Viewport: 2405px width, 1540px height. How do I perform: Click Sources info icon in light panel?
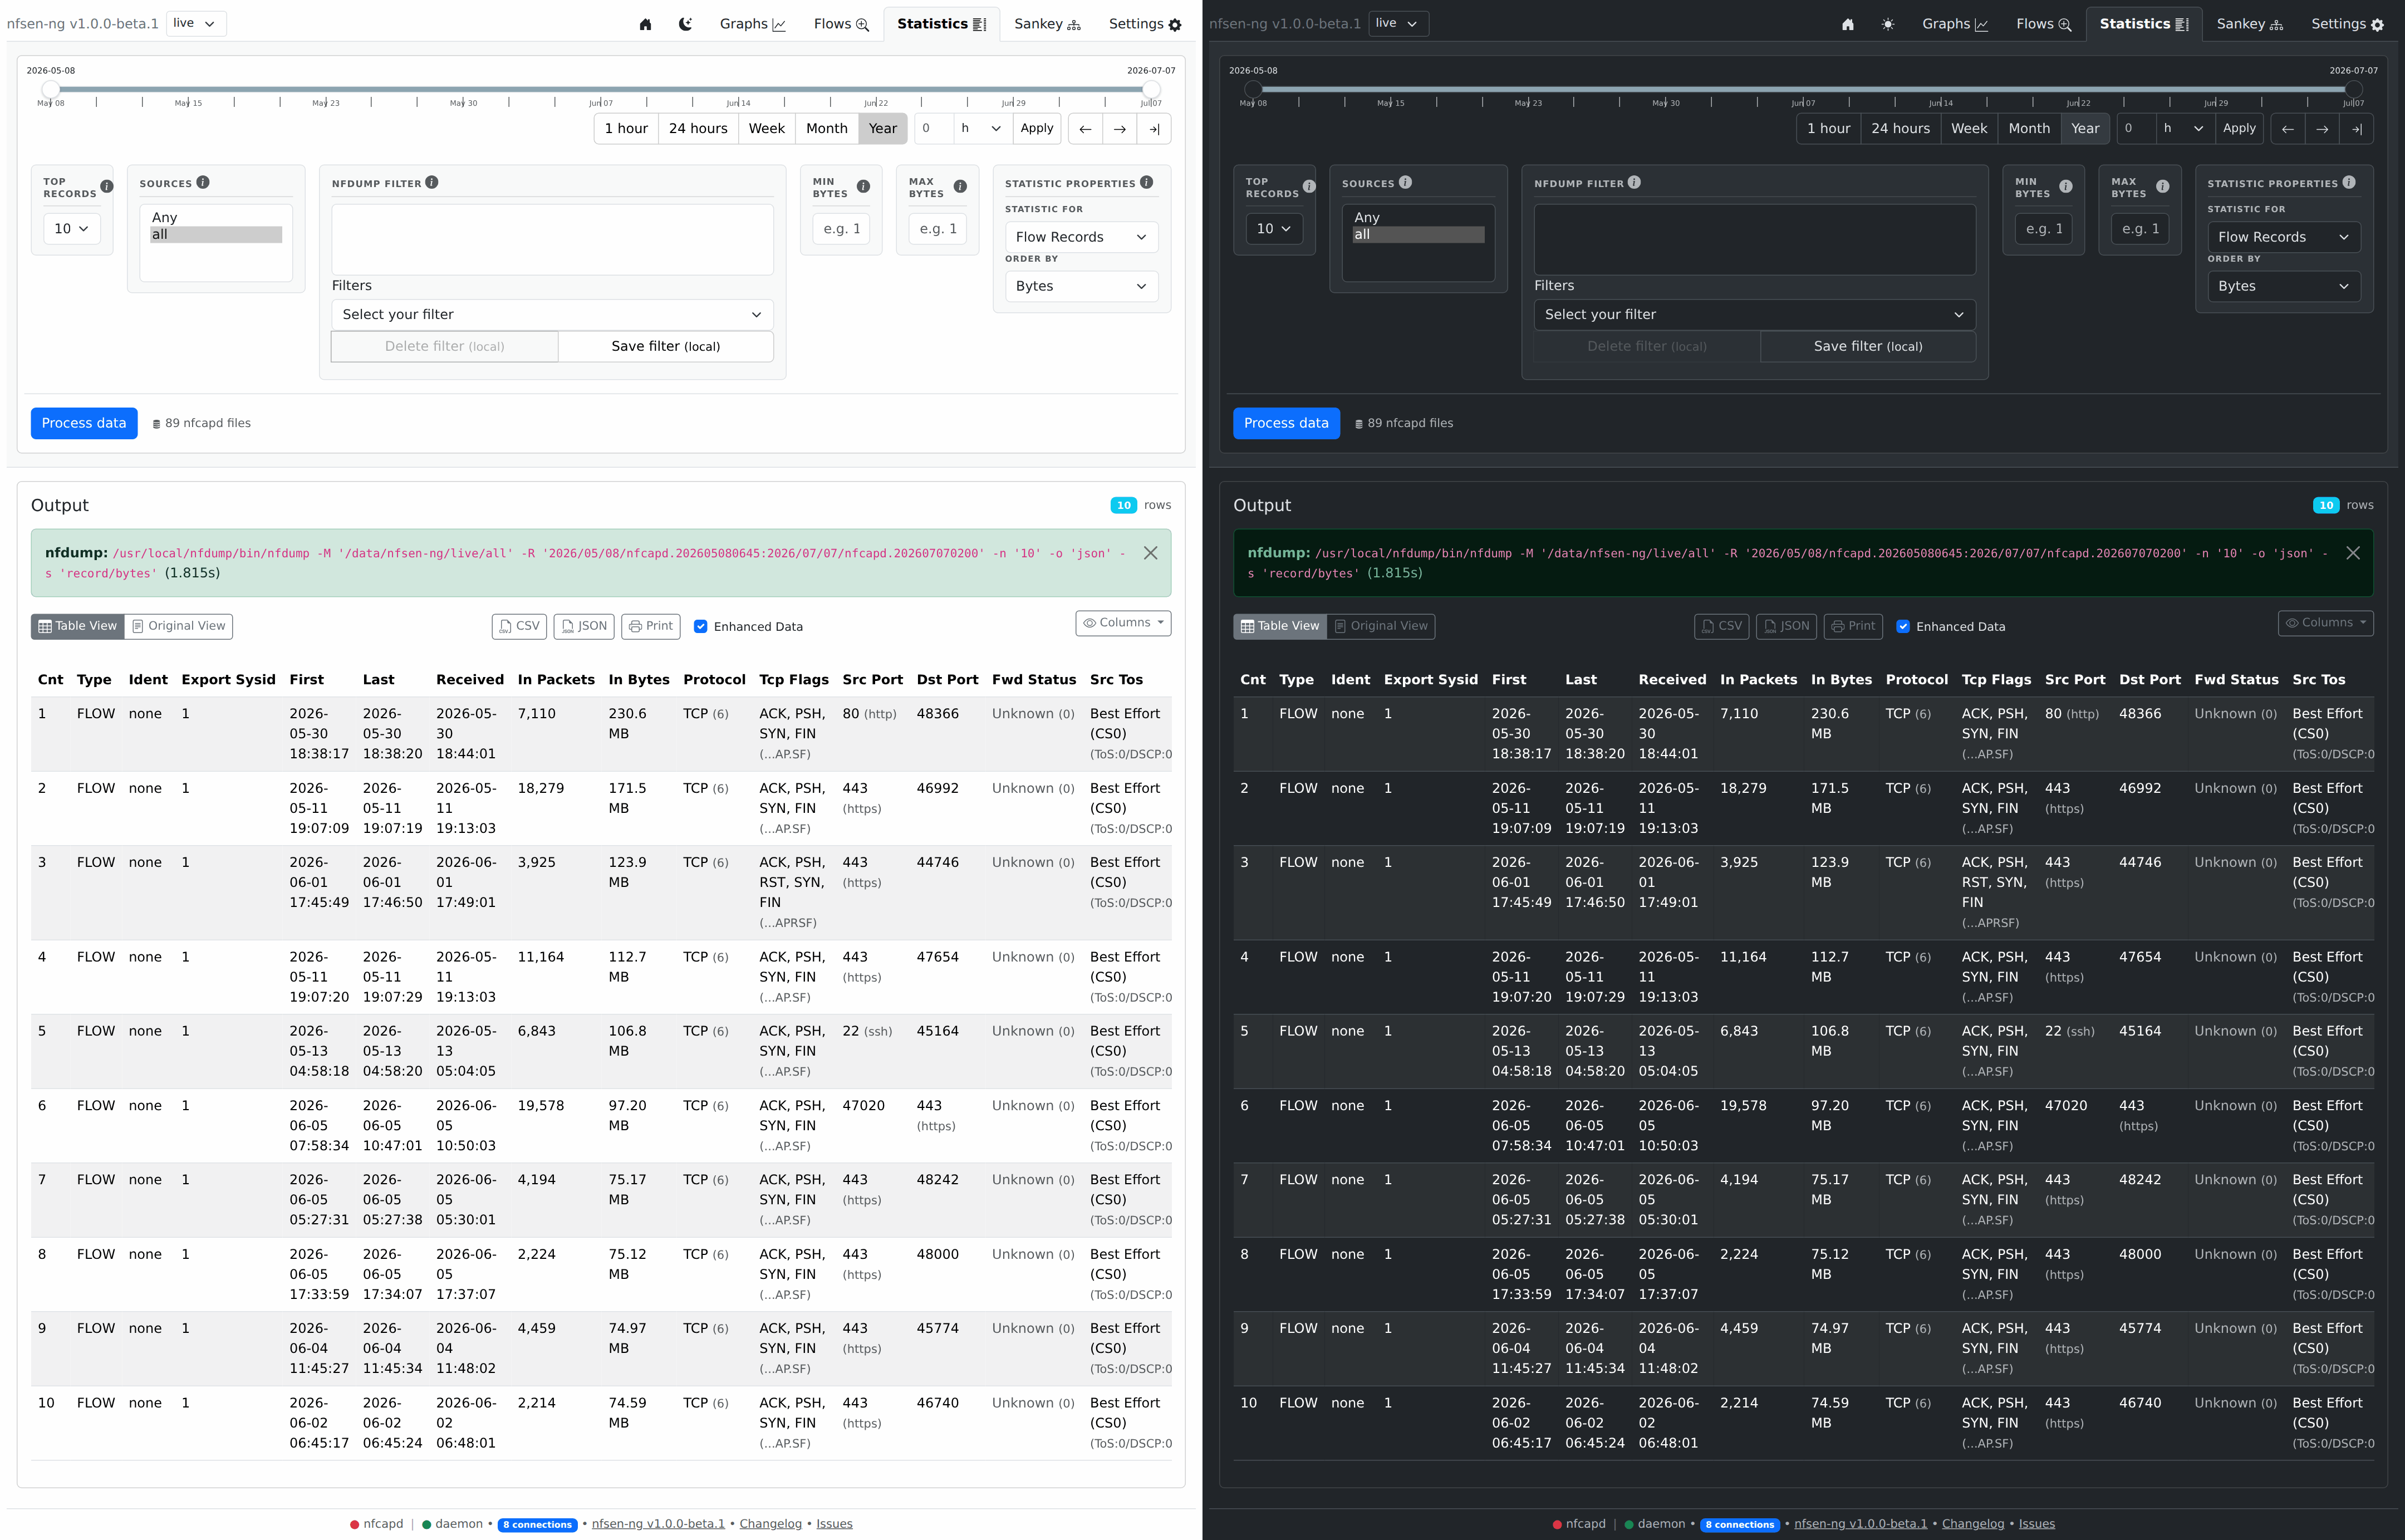point(203,182)
